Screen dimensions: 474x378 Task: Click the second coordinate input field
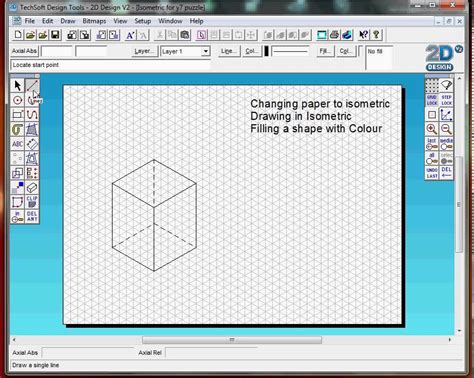(91, 51)
